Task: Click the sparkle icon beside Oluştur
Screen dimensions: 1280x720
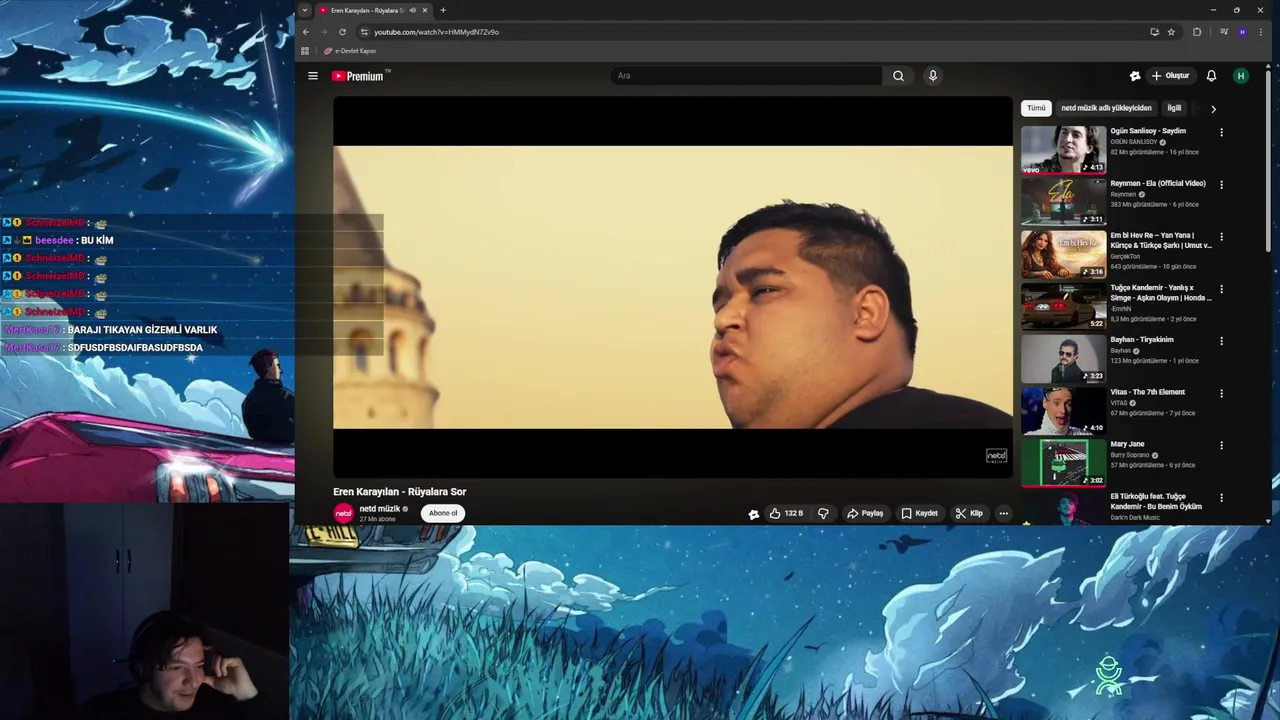Action: point(1135,76)
